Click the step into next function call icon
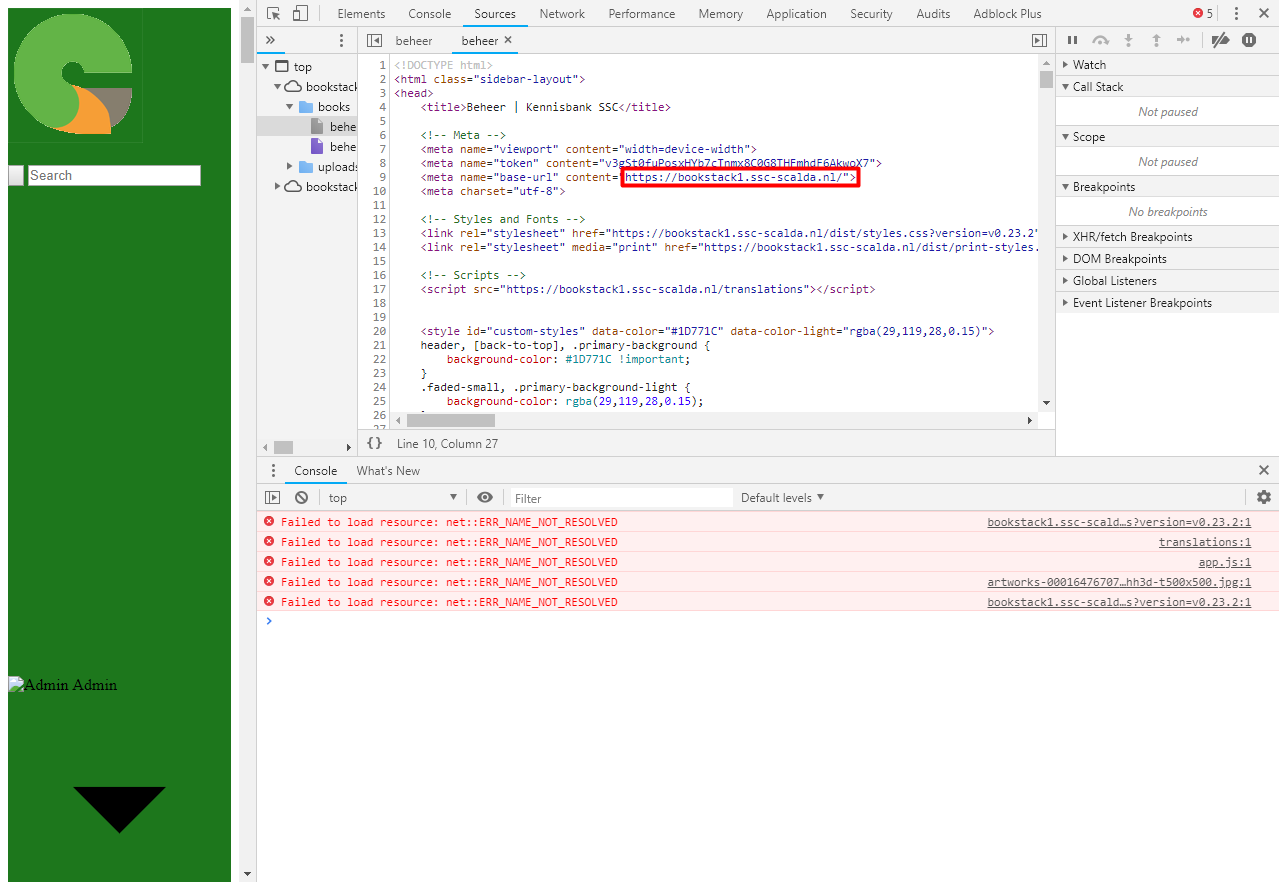 point(1128,40)
